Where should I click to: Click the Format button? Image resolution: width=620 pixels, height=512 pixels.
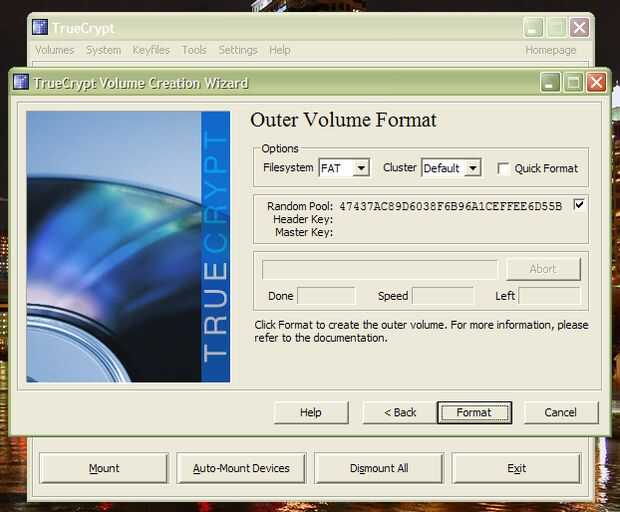(x=474, y=412)
